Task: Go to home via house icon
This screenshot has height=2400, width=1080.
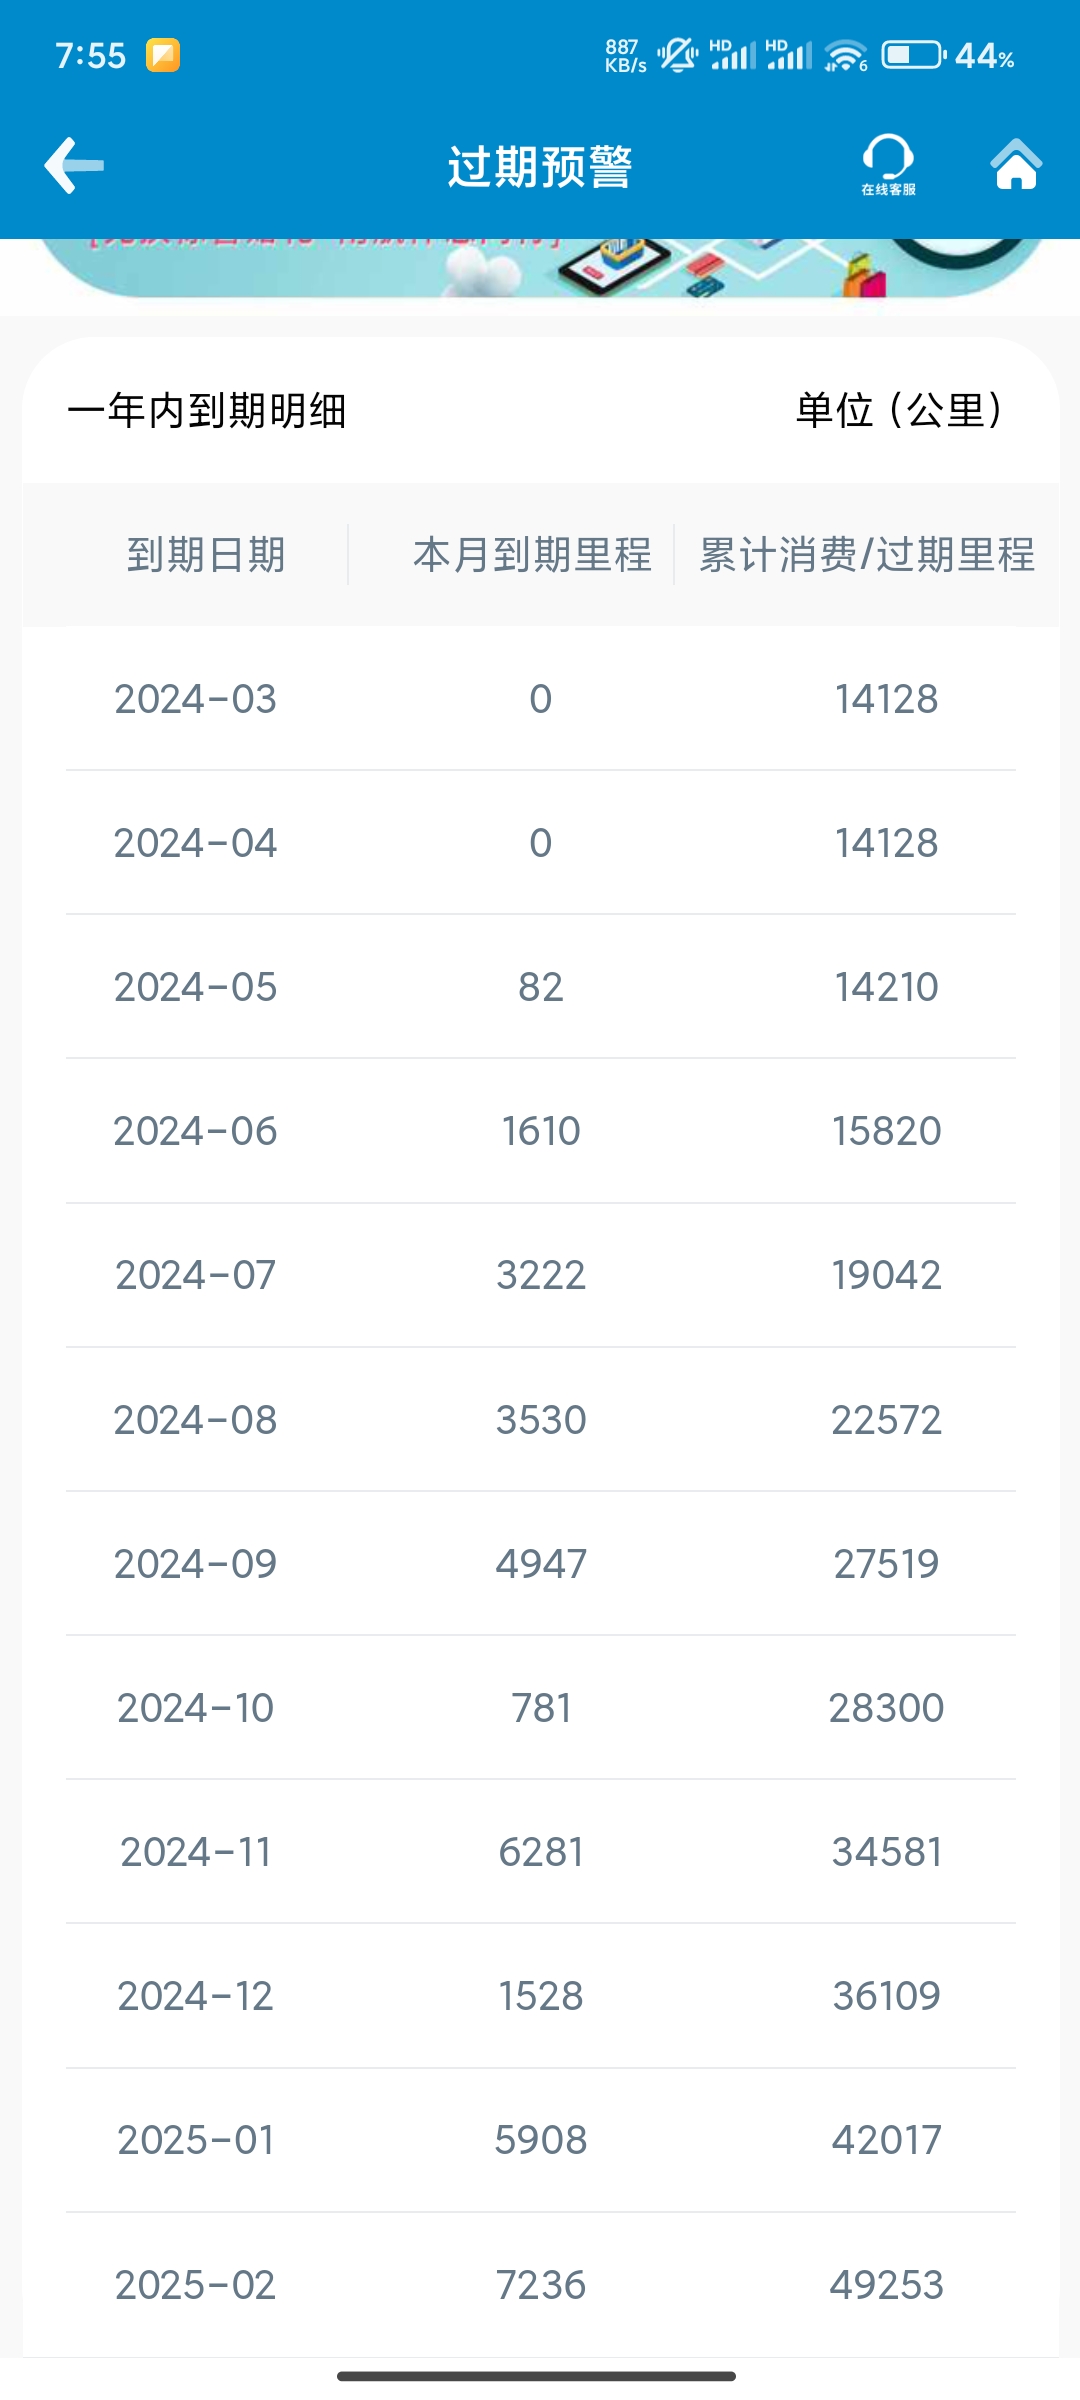Action: point(1016,164)
